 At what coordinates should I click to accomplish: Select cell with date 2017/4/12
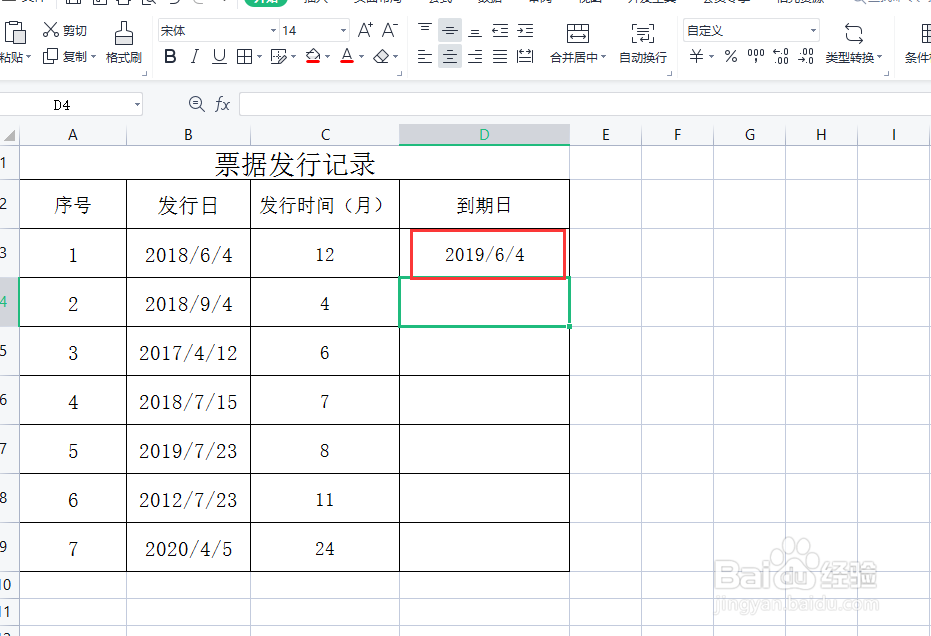tap(188, 352)
